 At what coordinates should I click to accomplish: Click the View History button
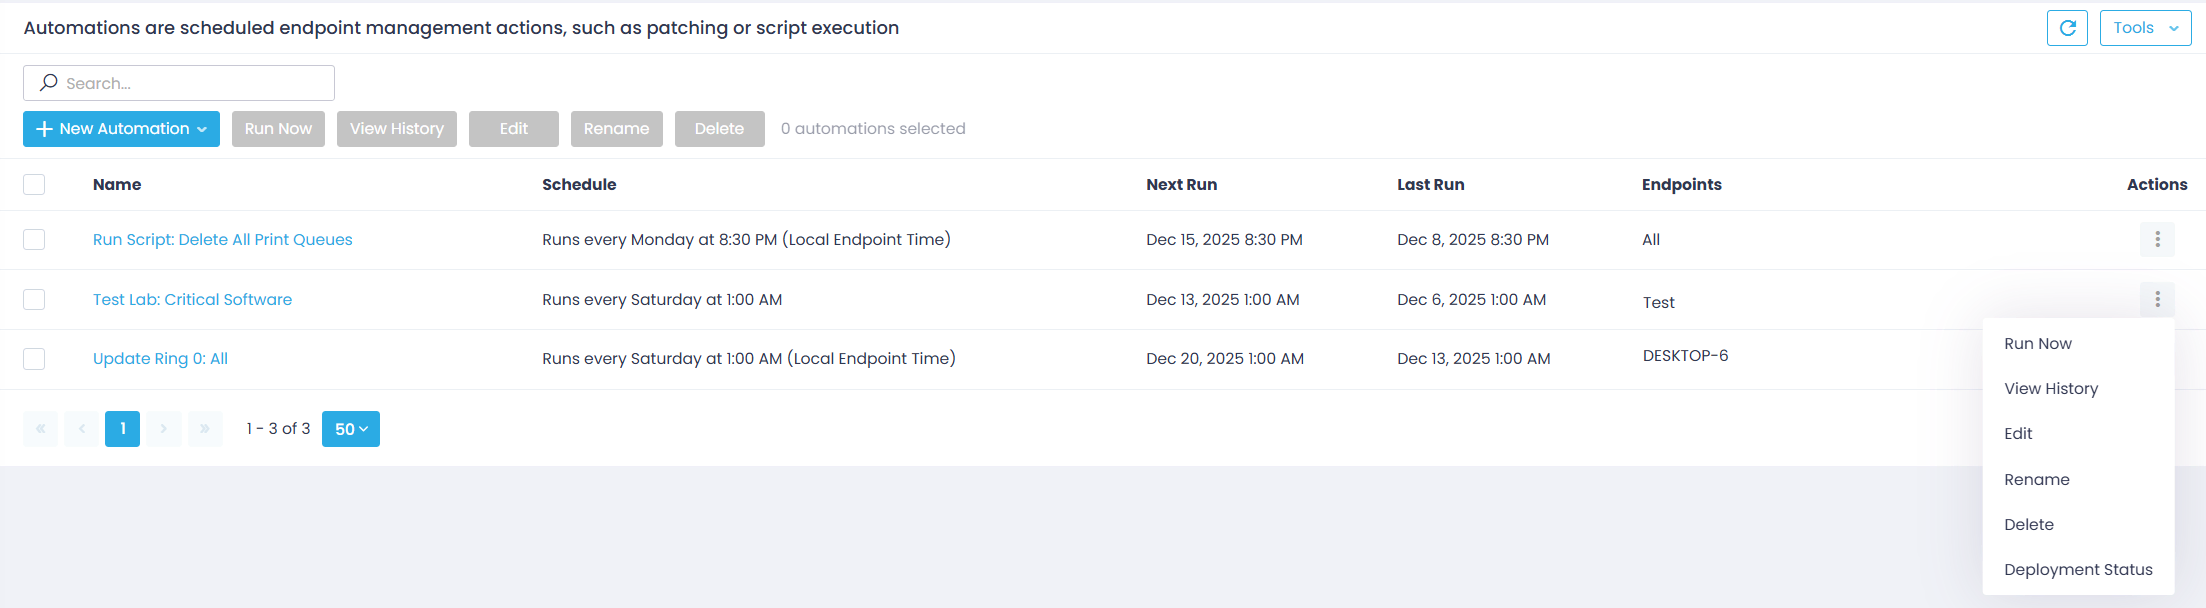[396, 128]
